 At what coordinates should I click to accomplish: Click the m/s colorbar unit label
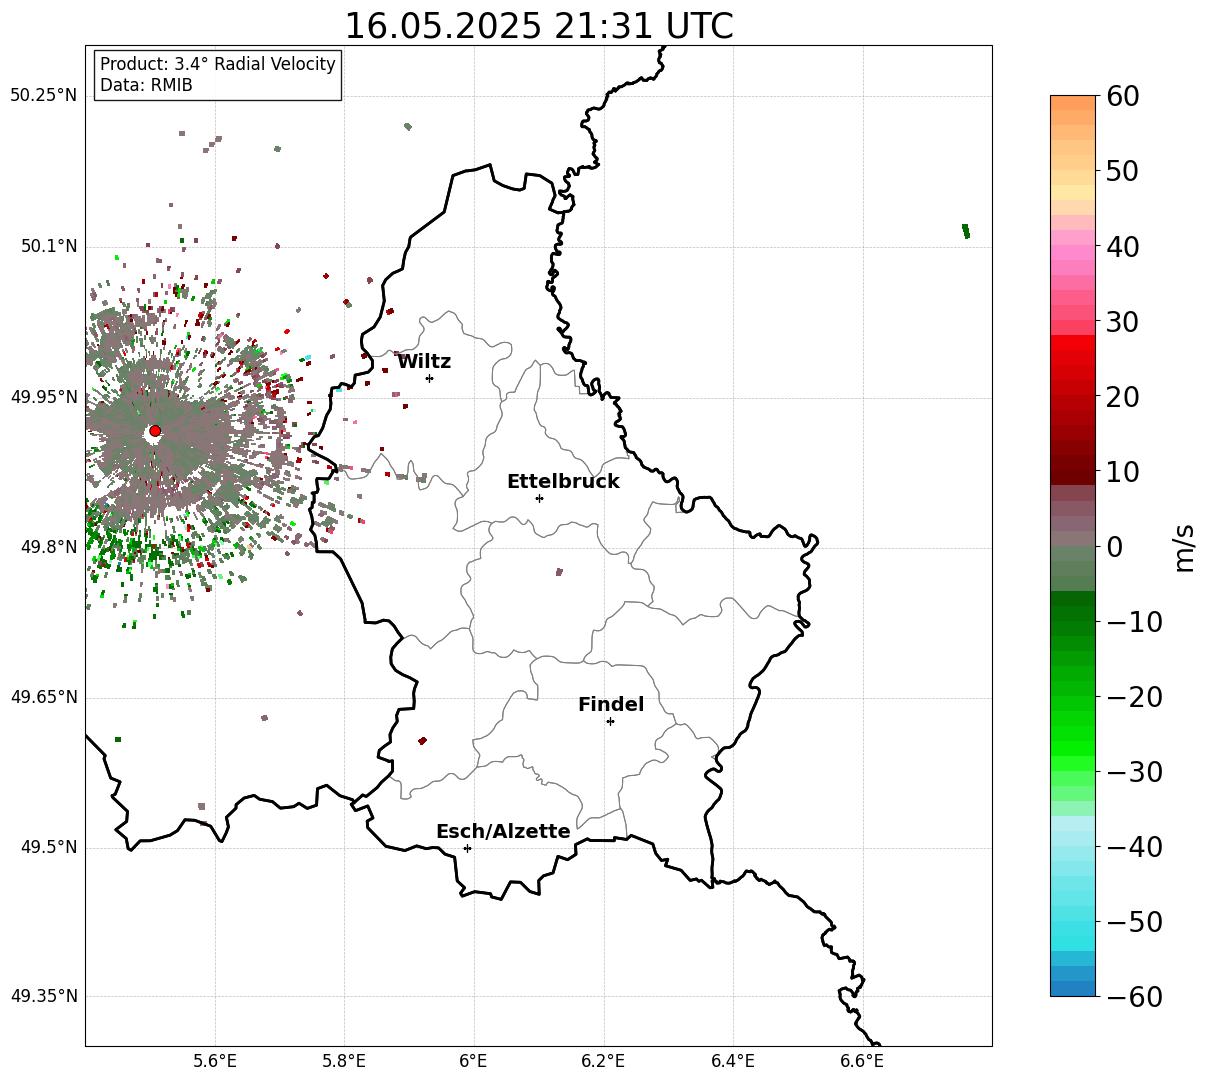[1184, 547]
